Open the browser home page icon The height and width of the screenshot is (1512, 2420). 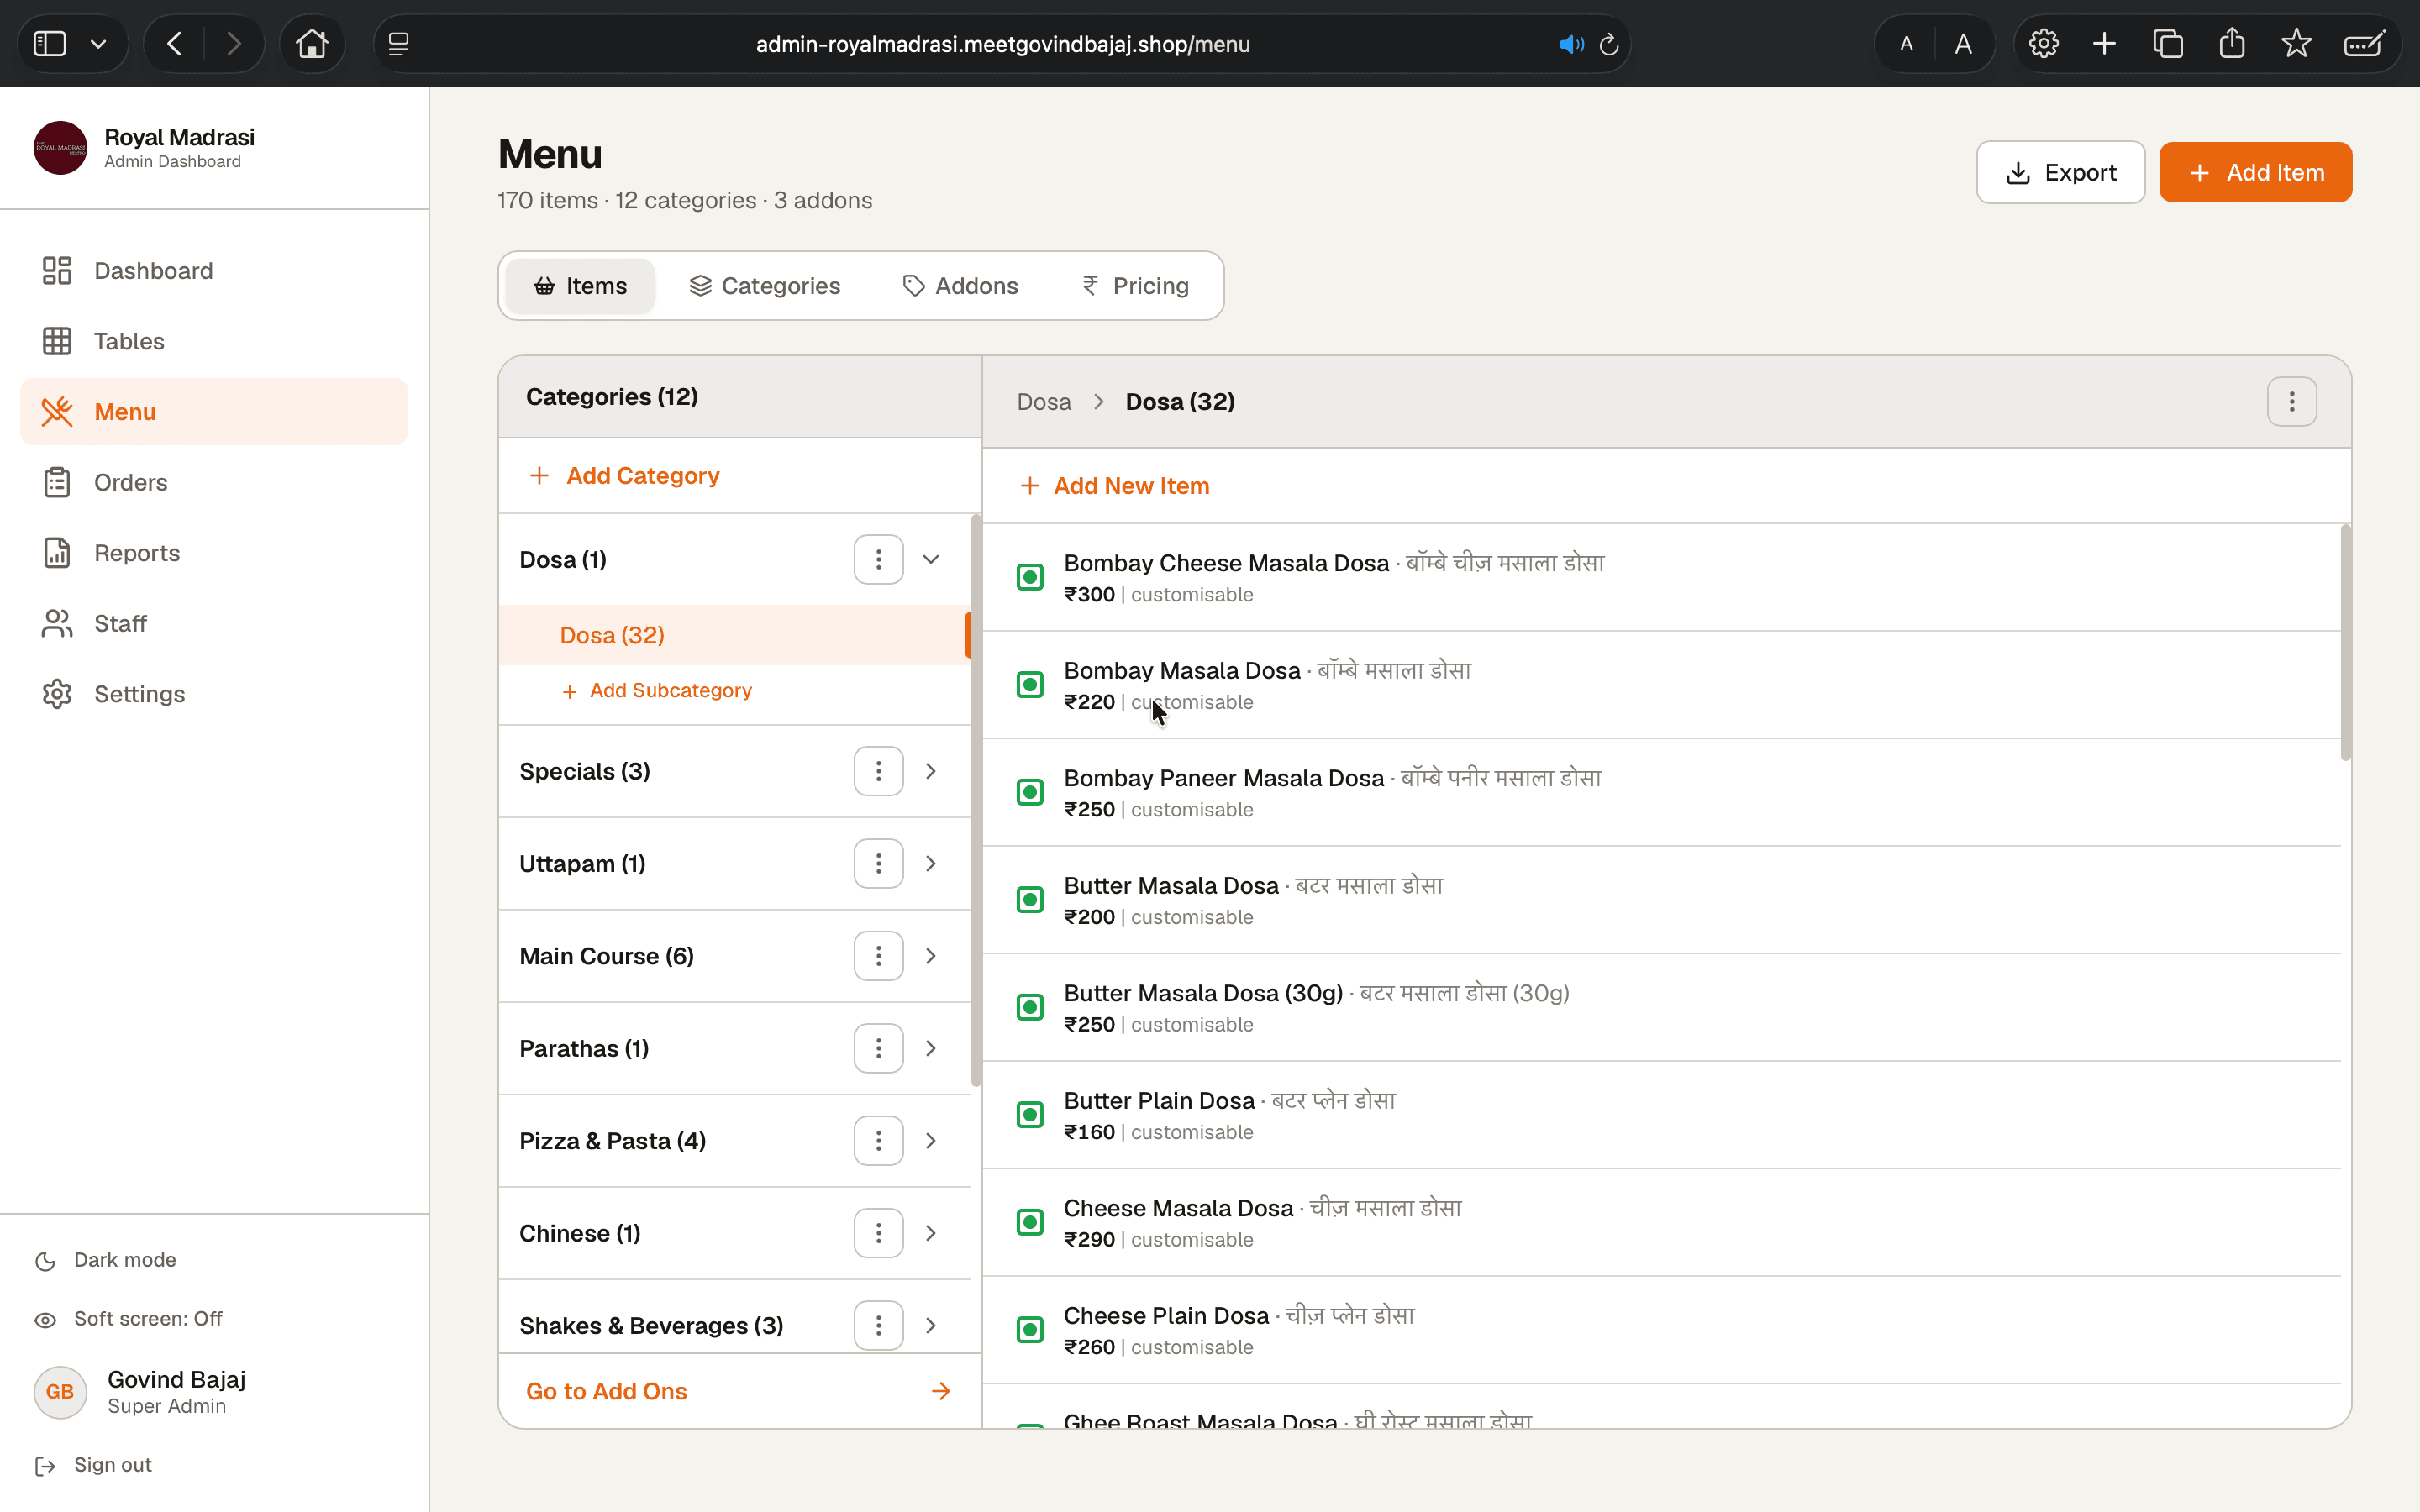(x=312, y=44)
